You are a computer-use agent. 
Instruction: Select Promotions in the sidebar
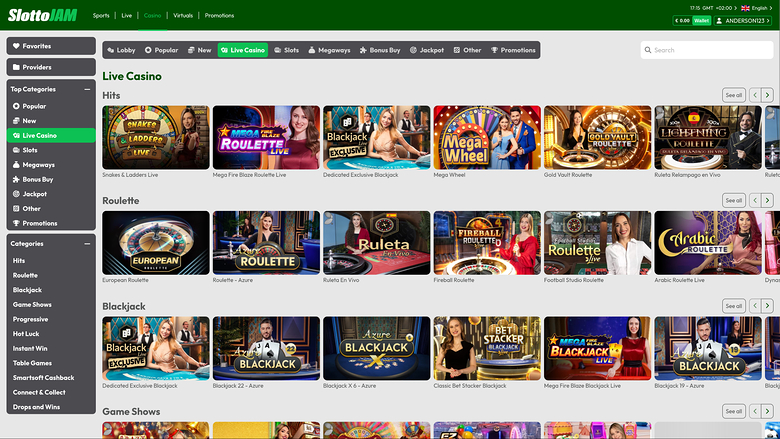tap(51, 223)
